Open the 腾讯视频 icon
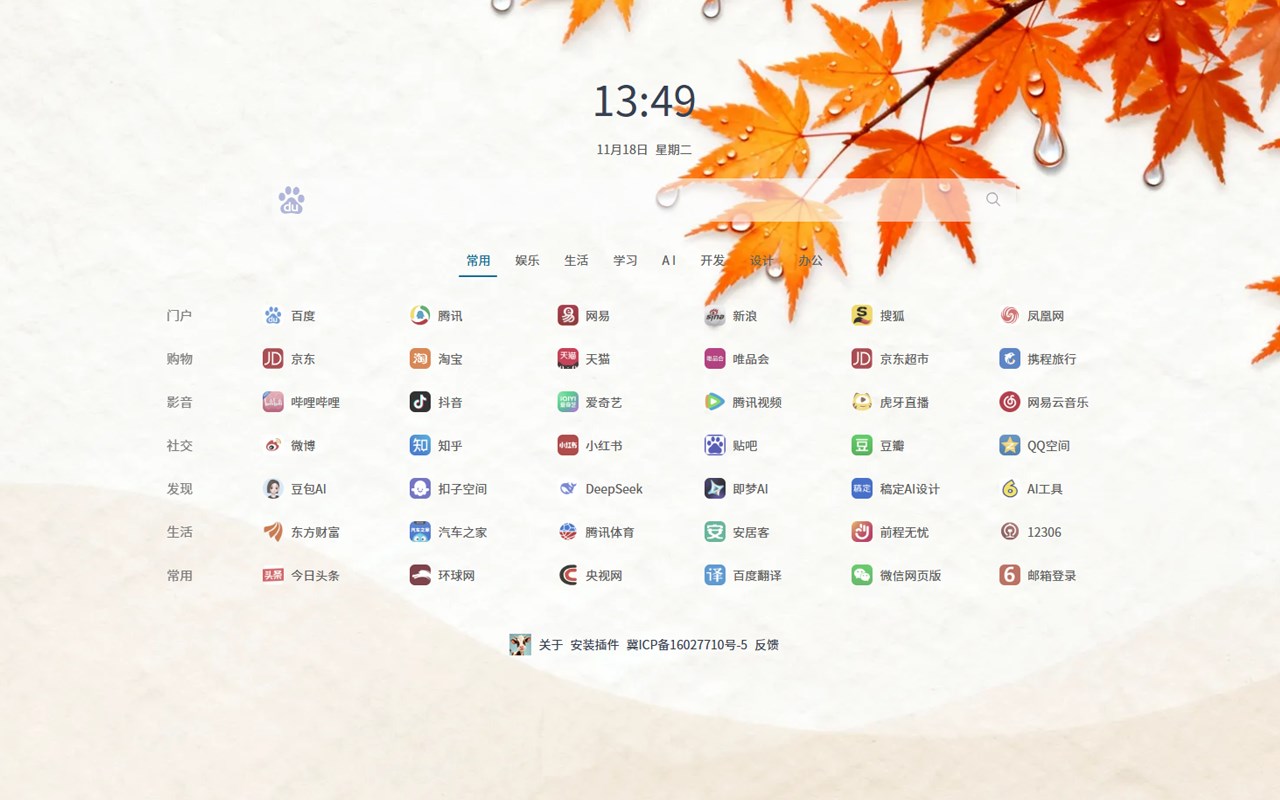This screenshot has width=1280, height=800. tap(715, 401)
